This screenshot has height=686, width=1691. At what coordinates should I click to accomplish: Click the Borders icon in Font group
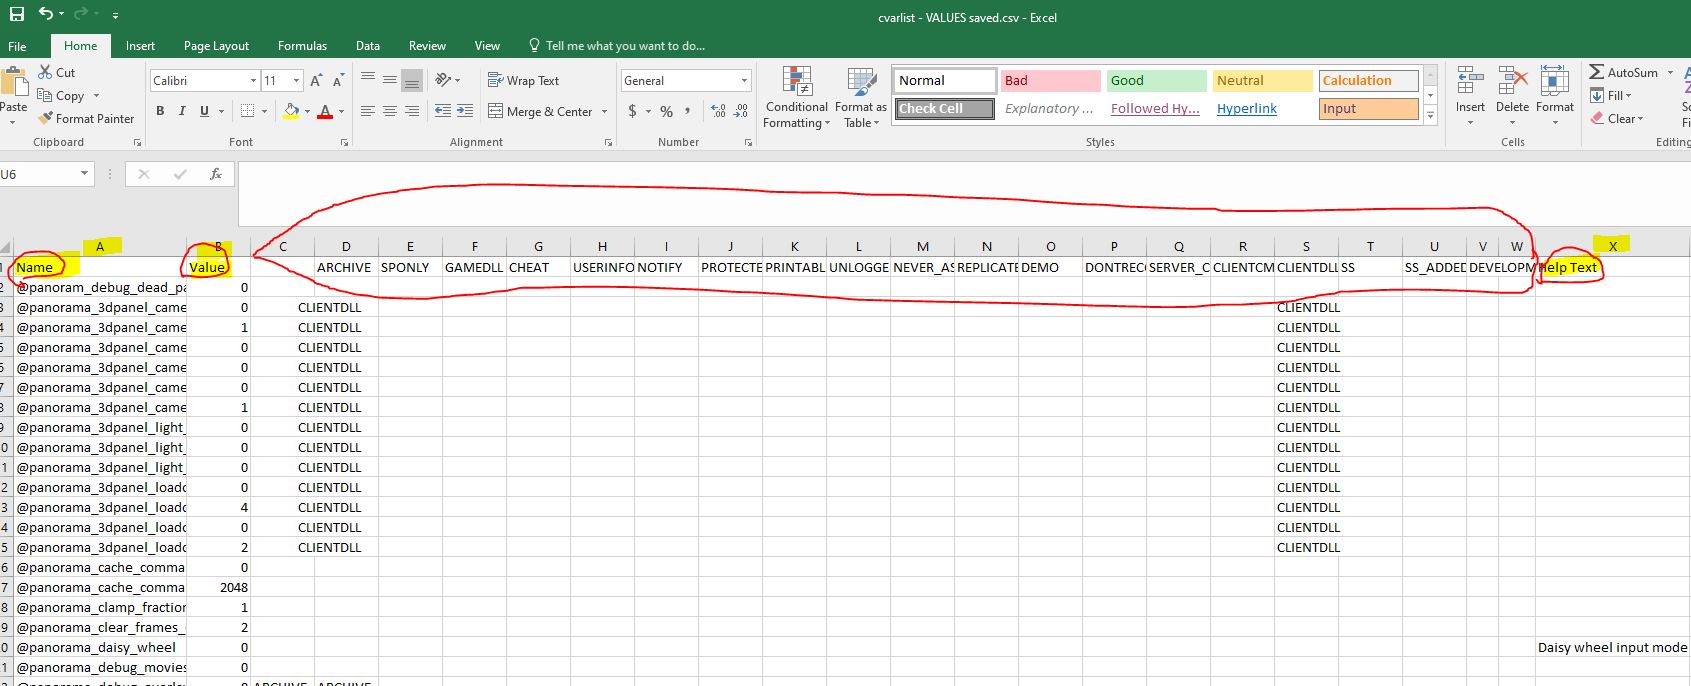[247, 111]
